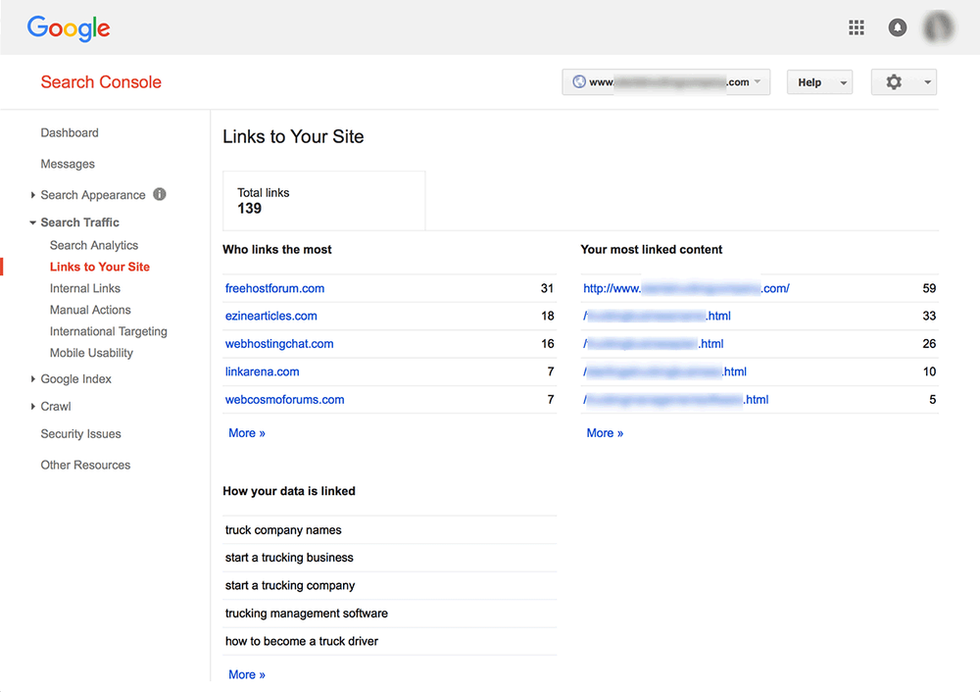Select 'how to become a truck driver' text
Viewport: 980px width, 692px height.
point(302,641)
